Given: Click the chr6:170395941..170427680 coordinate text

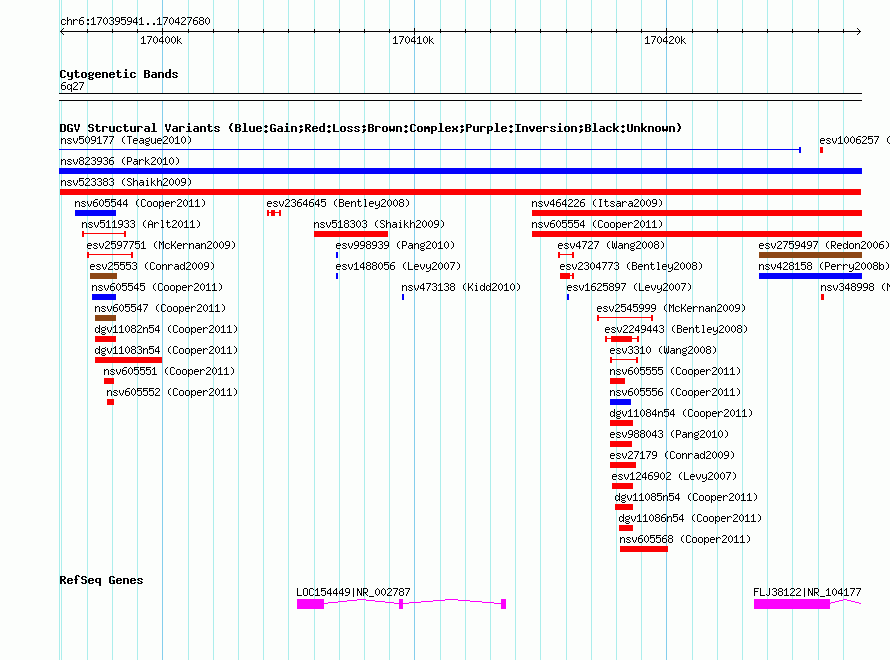Looking at the screenshot, I should click(x=135, y=21).
